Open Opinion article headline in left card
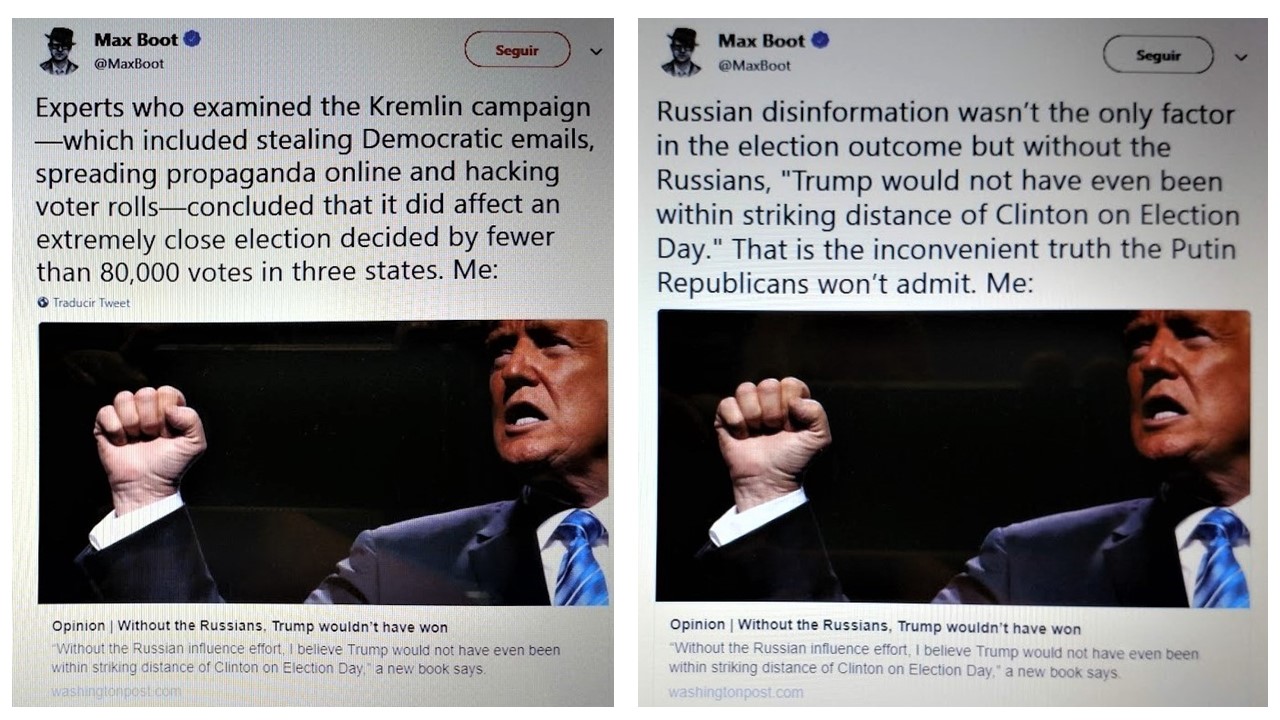This screenshot has height=720, width=1280. (x=250, y=627)
